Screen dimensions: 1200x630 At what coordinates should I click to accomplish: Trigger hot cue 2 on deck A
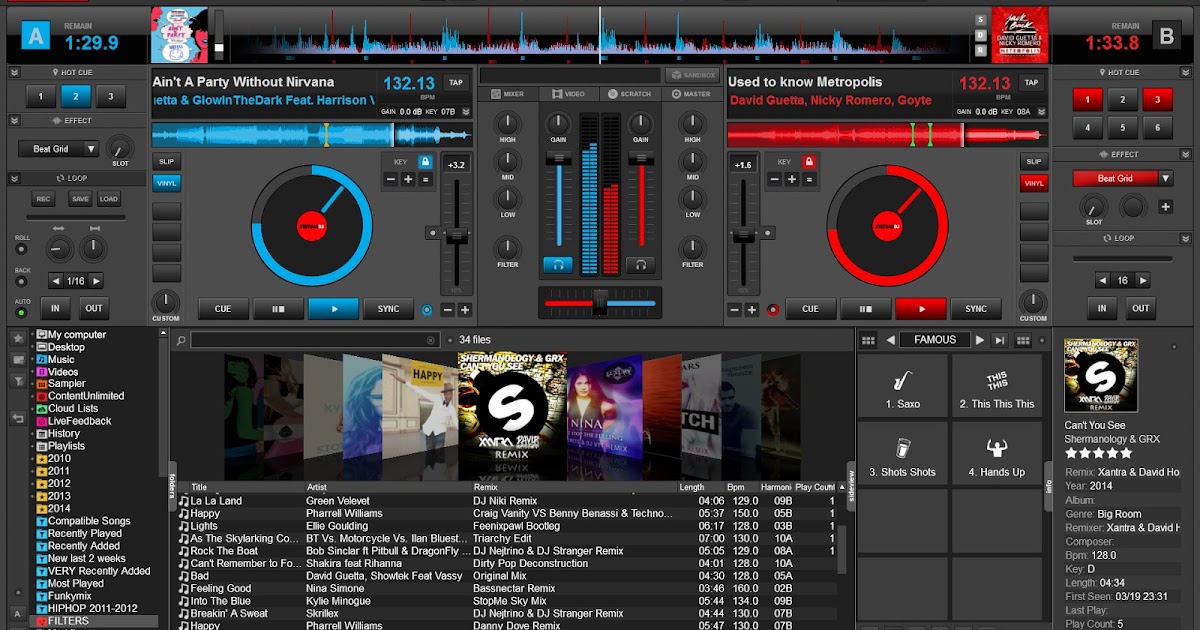pos(75,97)
